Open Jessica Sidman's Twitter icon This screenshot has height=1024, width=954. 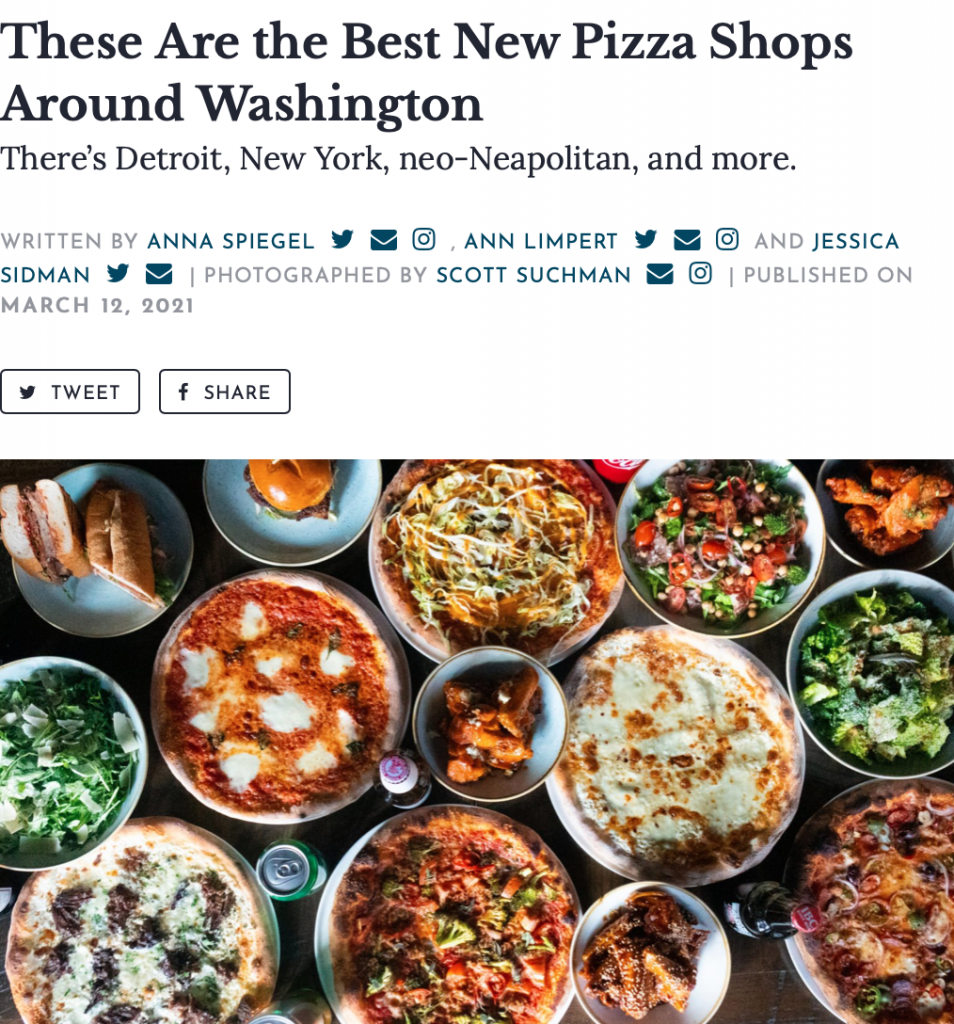tap(118, 273)
